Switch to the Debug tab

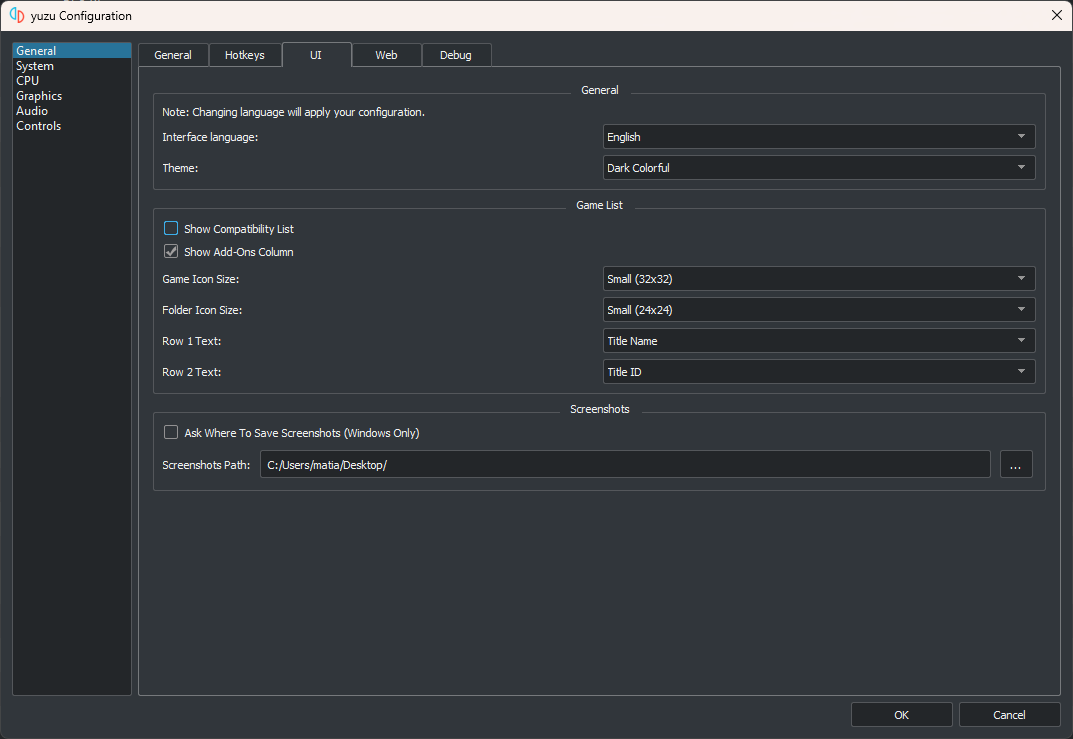pyautogui.click(x=456, y=55)
